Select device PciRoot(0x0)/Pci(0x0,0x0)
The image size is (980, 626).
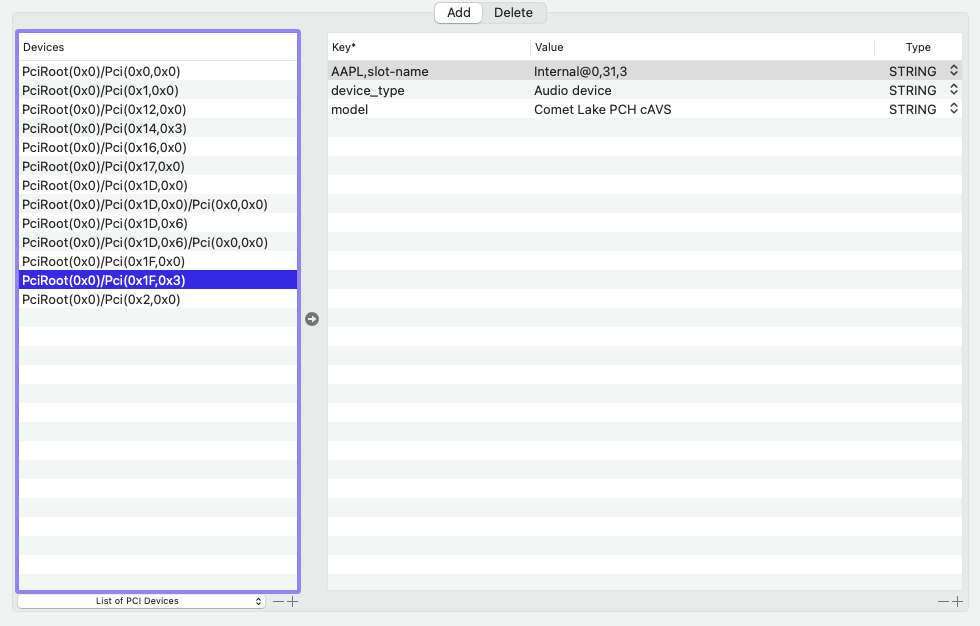(x=101, y=71)
